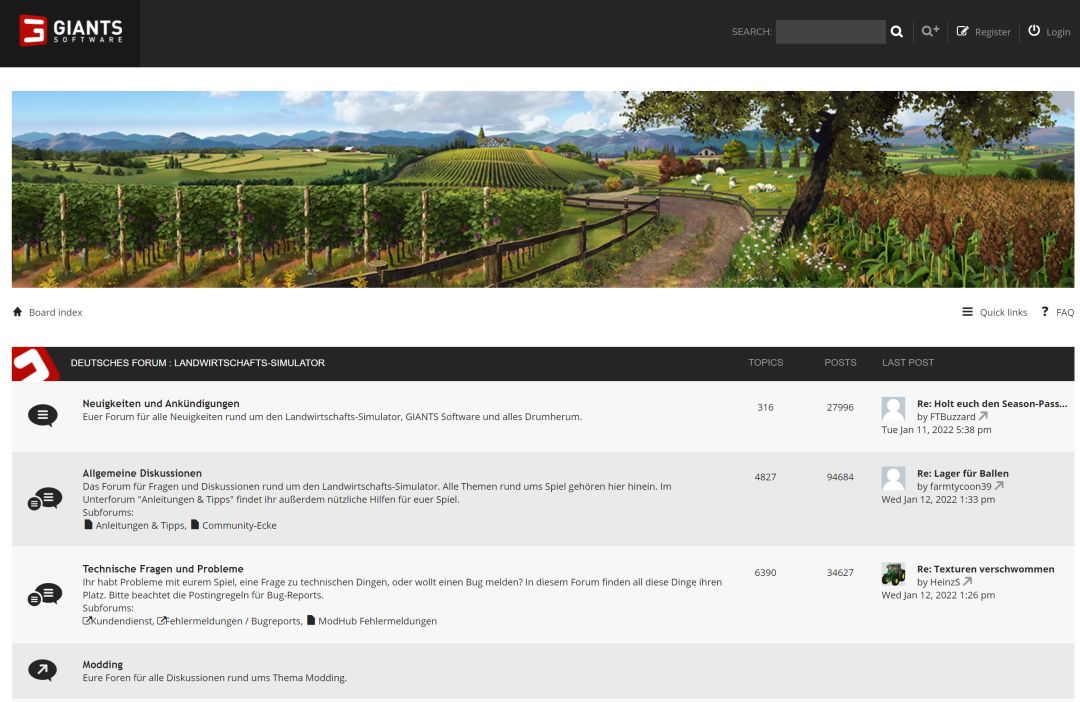Image resolution: width=1080 pixels, height=702 pixels.
Task: Open the Quick links dropdown menu
Action: click(x=994, y=312)
